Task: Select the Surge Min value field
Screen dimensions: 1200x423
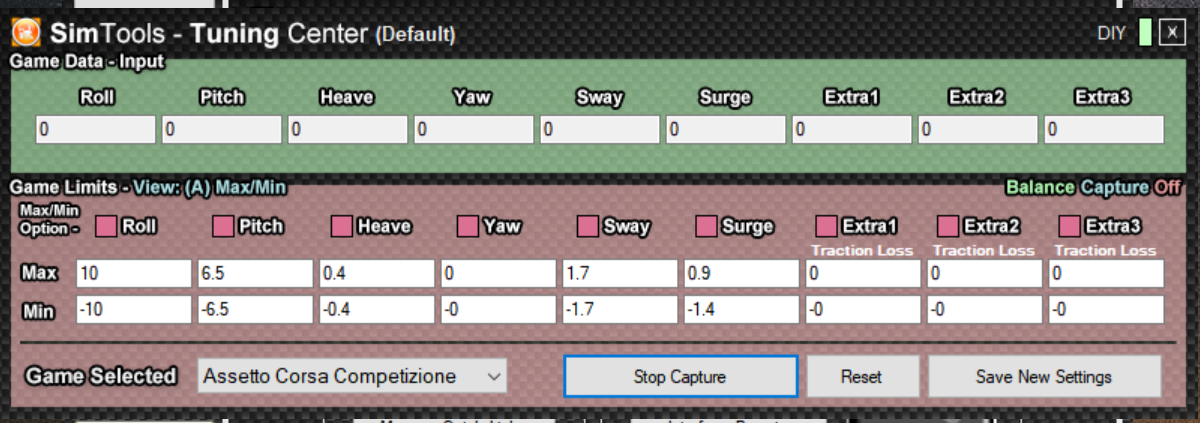Action: pos(744,309)
